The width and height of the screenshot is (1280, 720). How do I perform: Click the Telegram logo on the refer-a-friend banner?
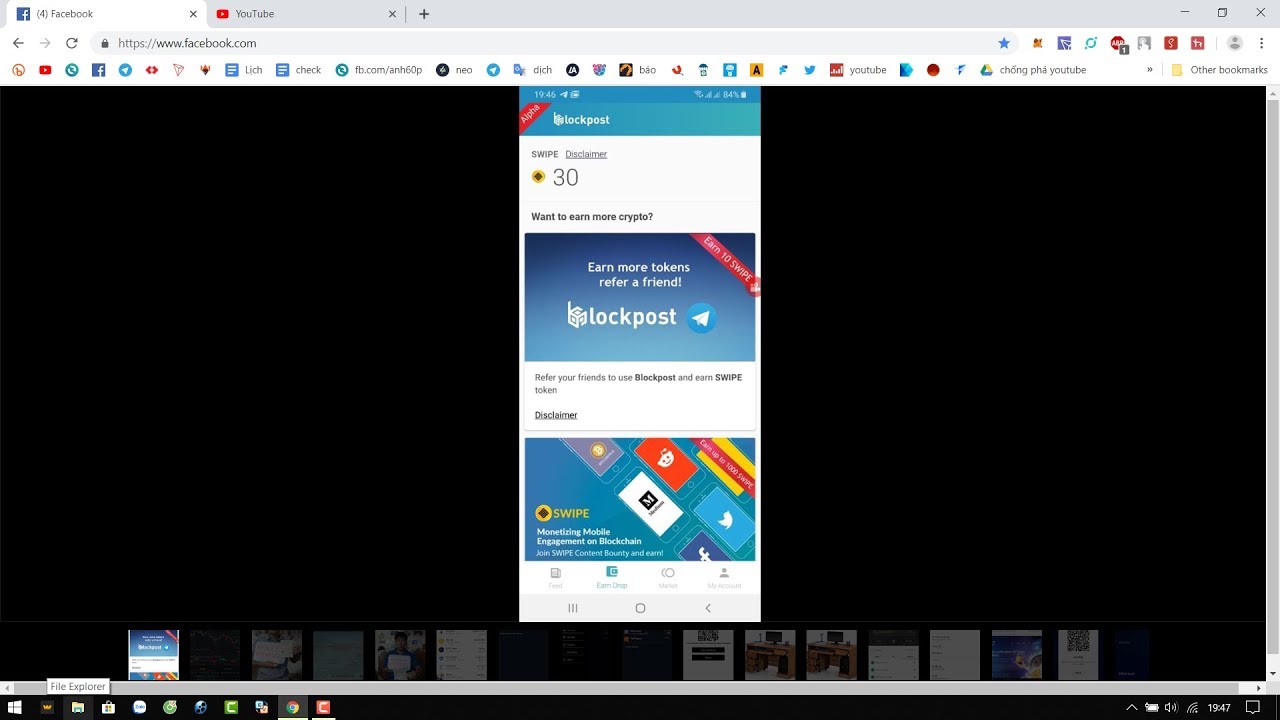[701, 318]
